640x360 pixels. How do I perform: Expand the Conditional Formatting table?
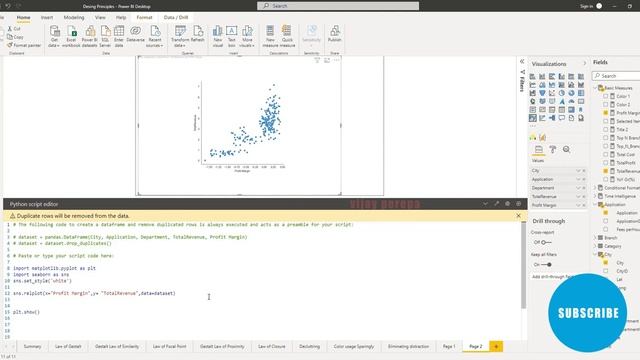pos(595,188)
